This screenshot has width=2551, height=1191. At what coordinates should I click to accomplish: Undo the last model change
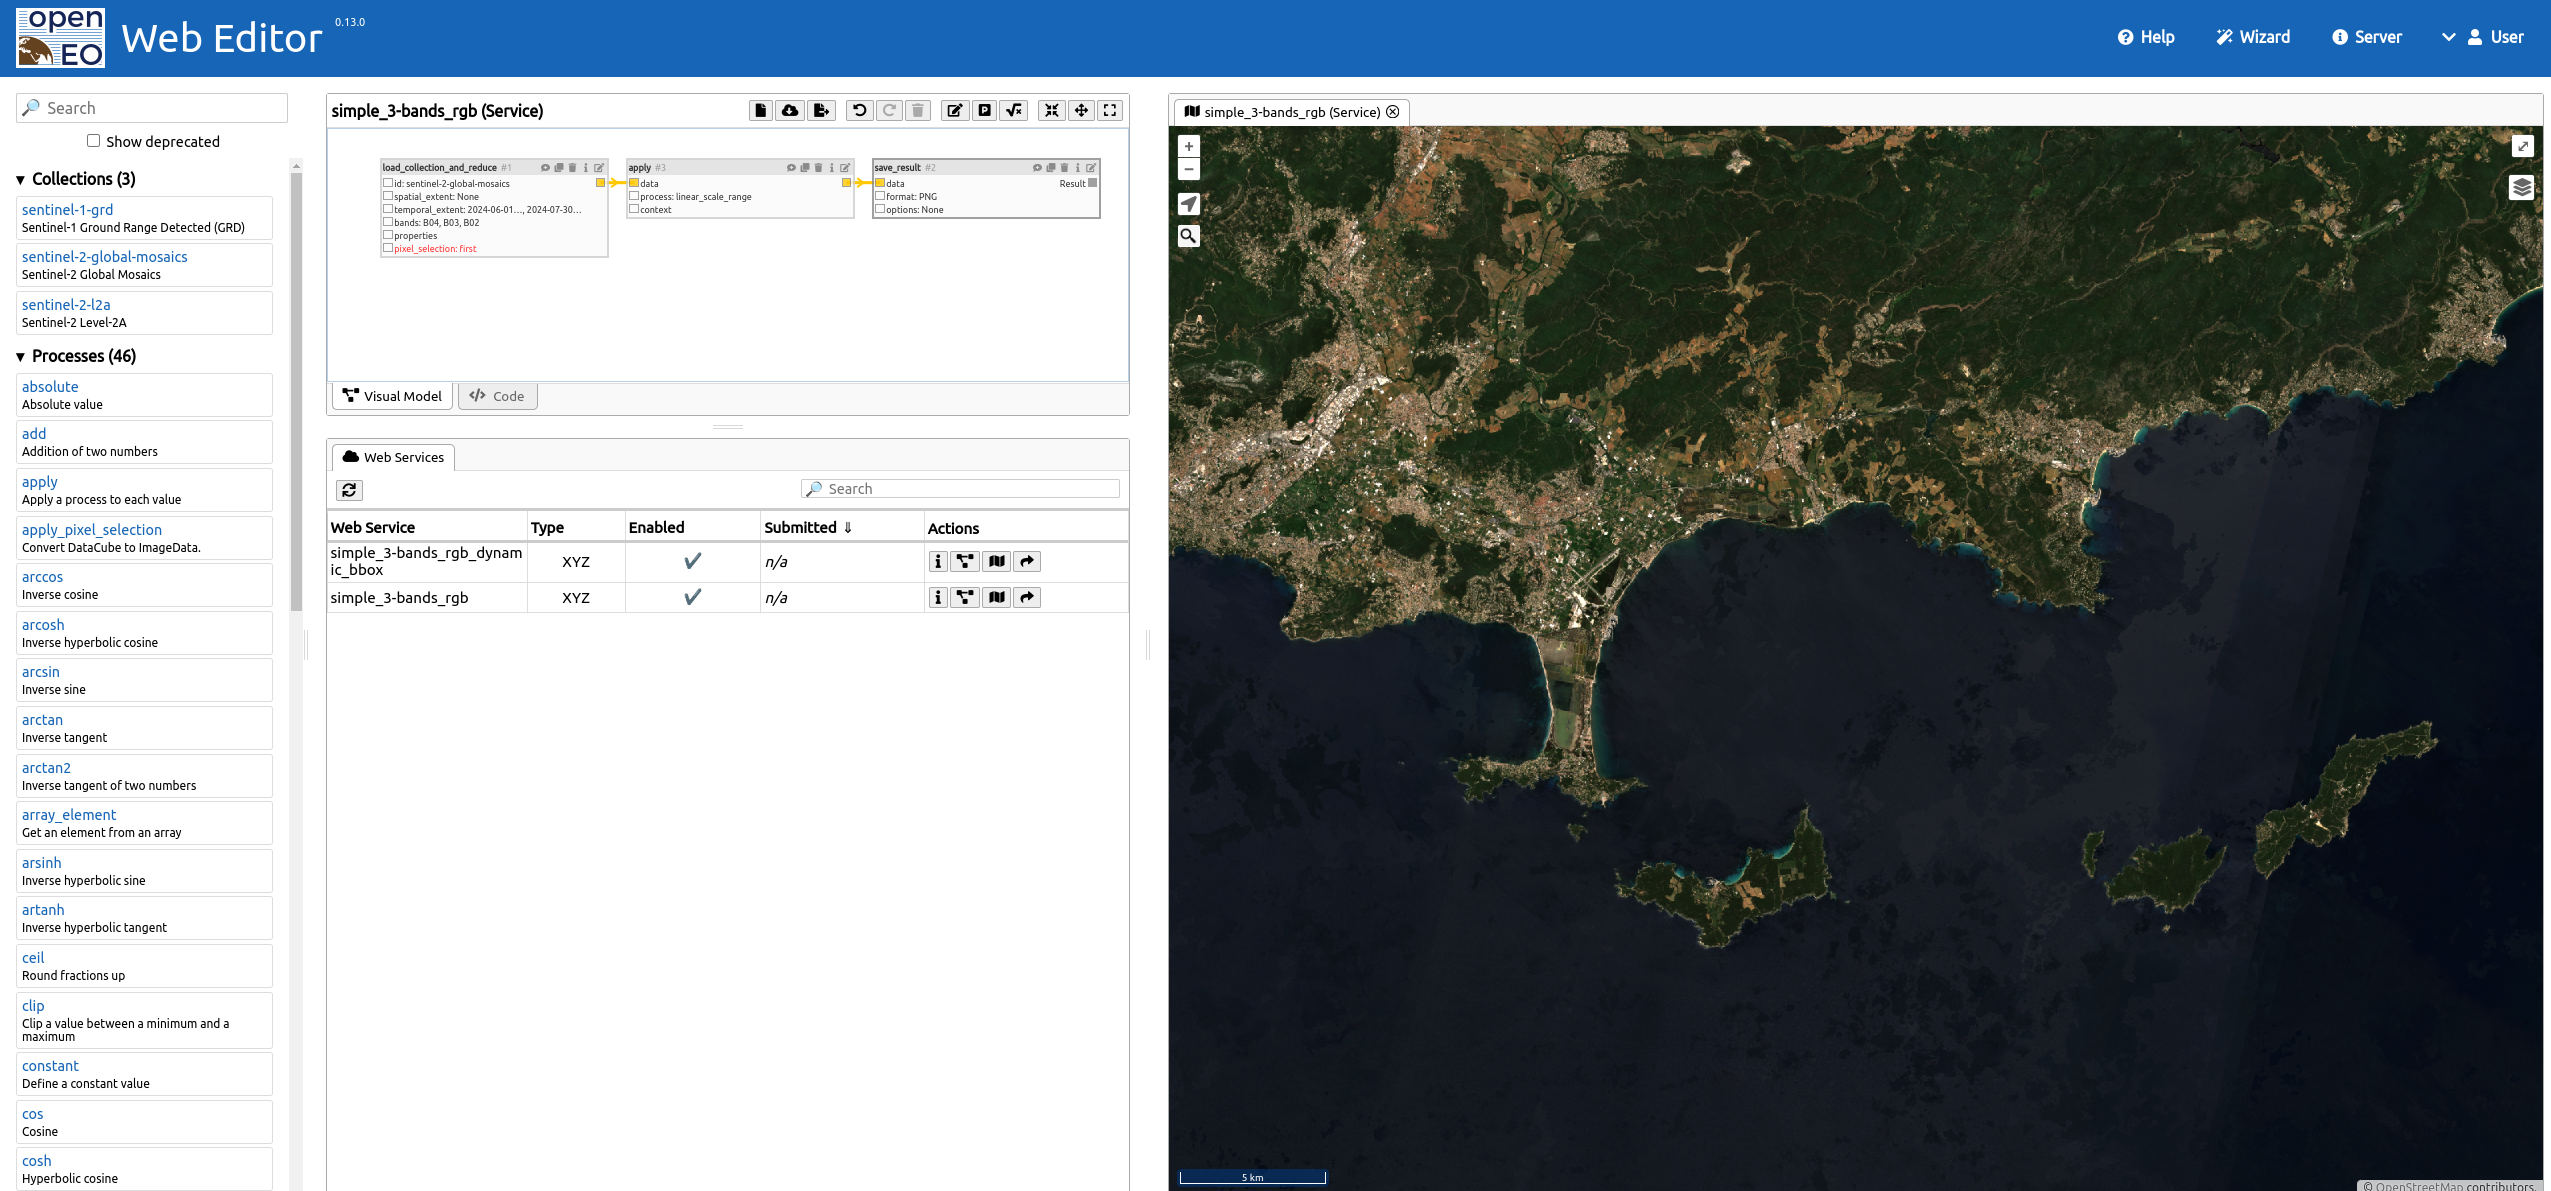[x=860, y=110]
